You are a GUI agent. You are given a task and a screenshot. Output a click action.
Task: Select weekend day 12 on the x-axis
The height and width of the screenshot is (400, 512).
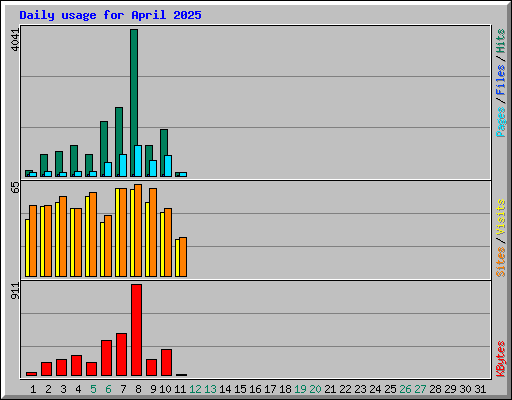click(195, 389)
